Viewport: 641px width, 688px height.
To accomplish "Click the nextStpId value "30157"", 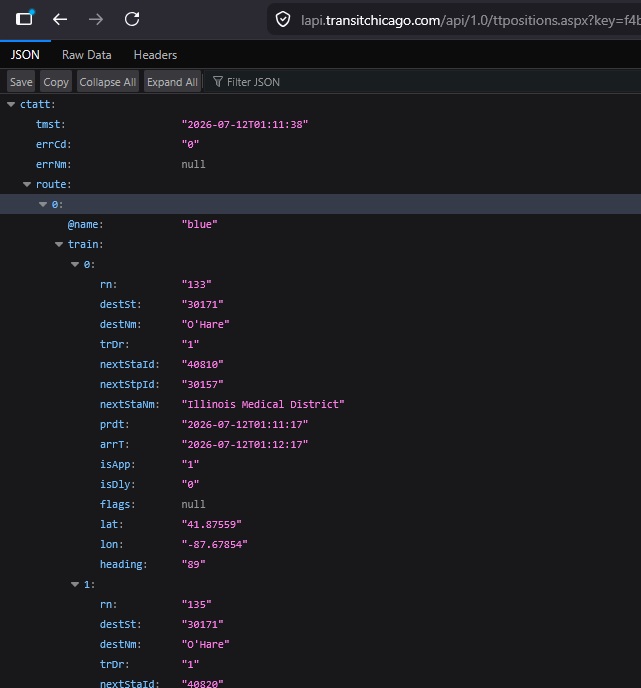I will point(203,384).
